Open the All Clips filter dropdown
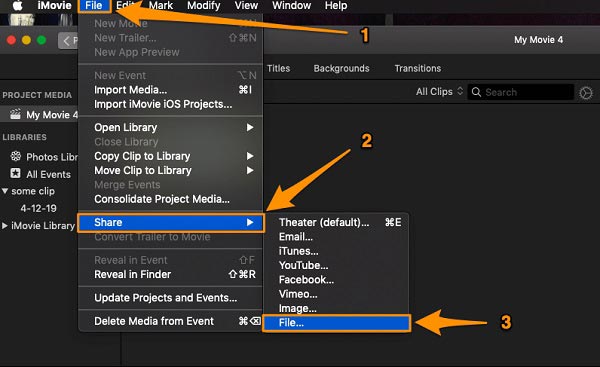The width and height of the screenshot is (600, 367). point(439,92)
